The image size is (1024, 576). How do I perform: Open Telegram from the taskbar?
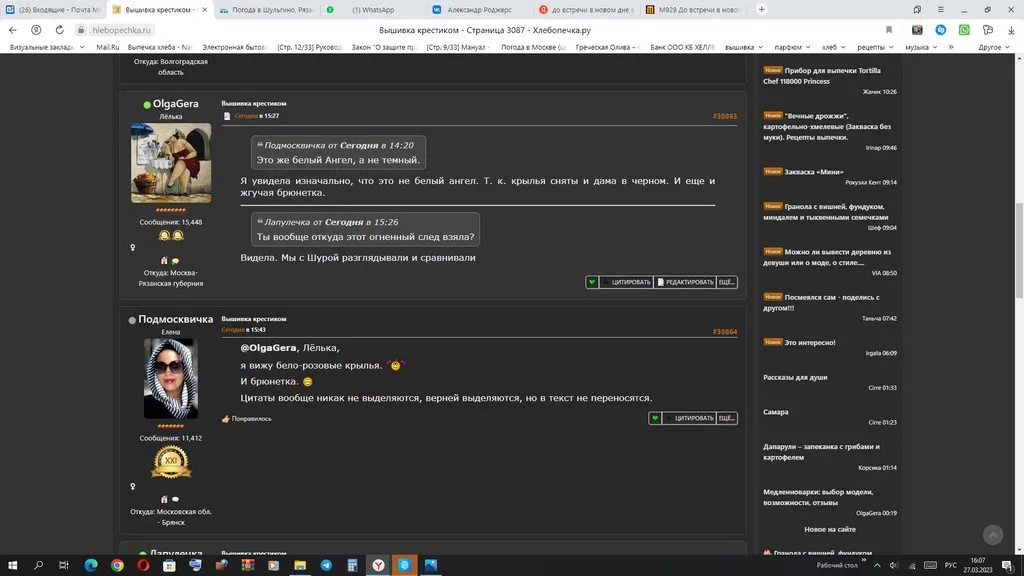click(326, 565)
